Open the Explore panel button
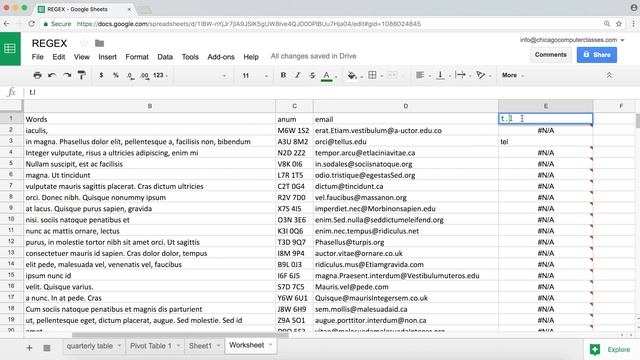The width and height of the screenshot is (640, 360). click(610, 349)
